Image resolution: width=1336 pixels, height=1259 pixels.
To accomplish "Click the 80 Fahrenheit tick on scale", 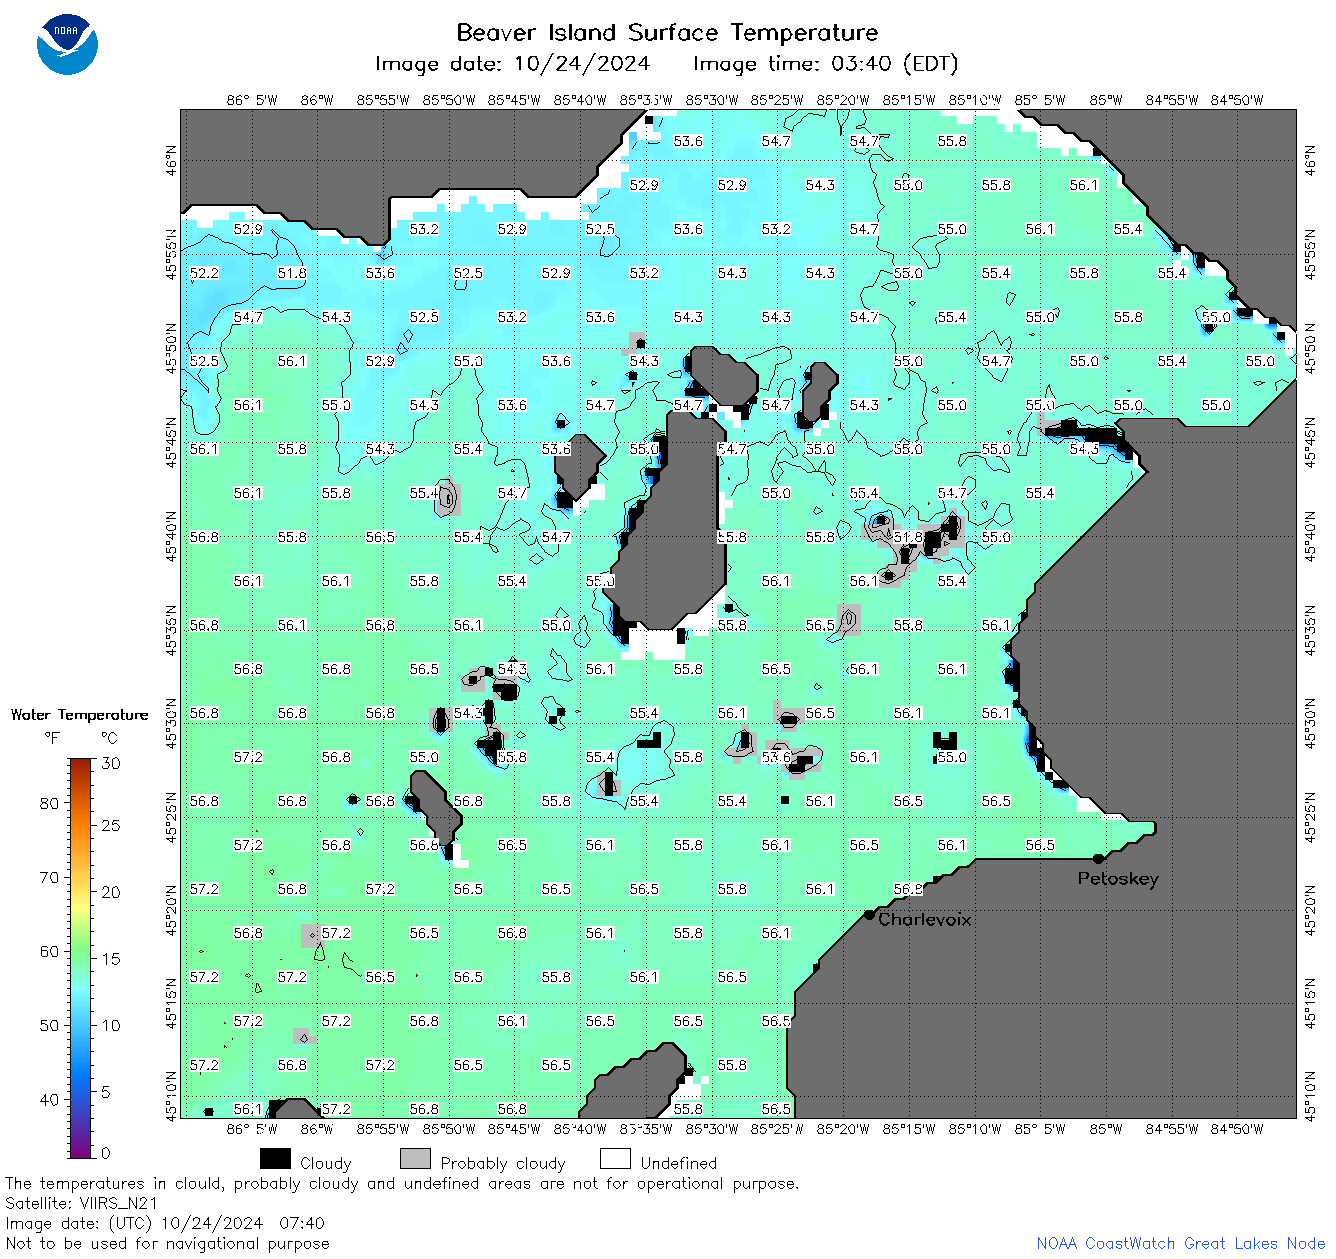I will pos(49,803).
